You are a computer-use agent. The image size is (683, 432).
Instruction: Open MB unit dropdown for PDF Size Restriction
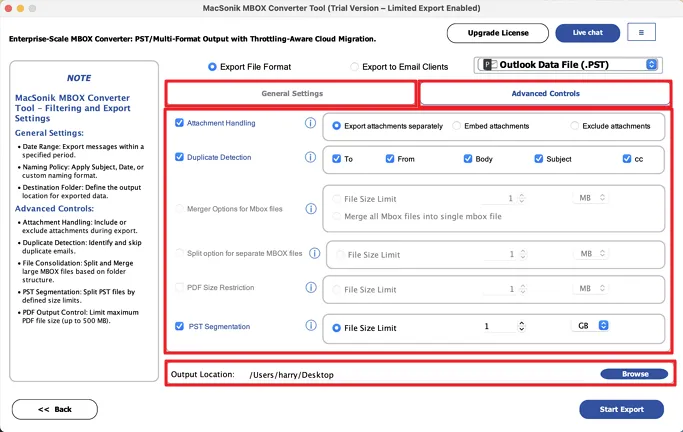pos(591,288)
